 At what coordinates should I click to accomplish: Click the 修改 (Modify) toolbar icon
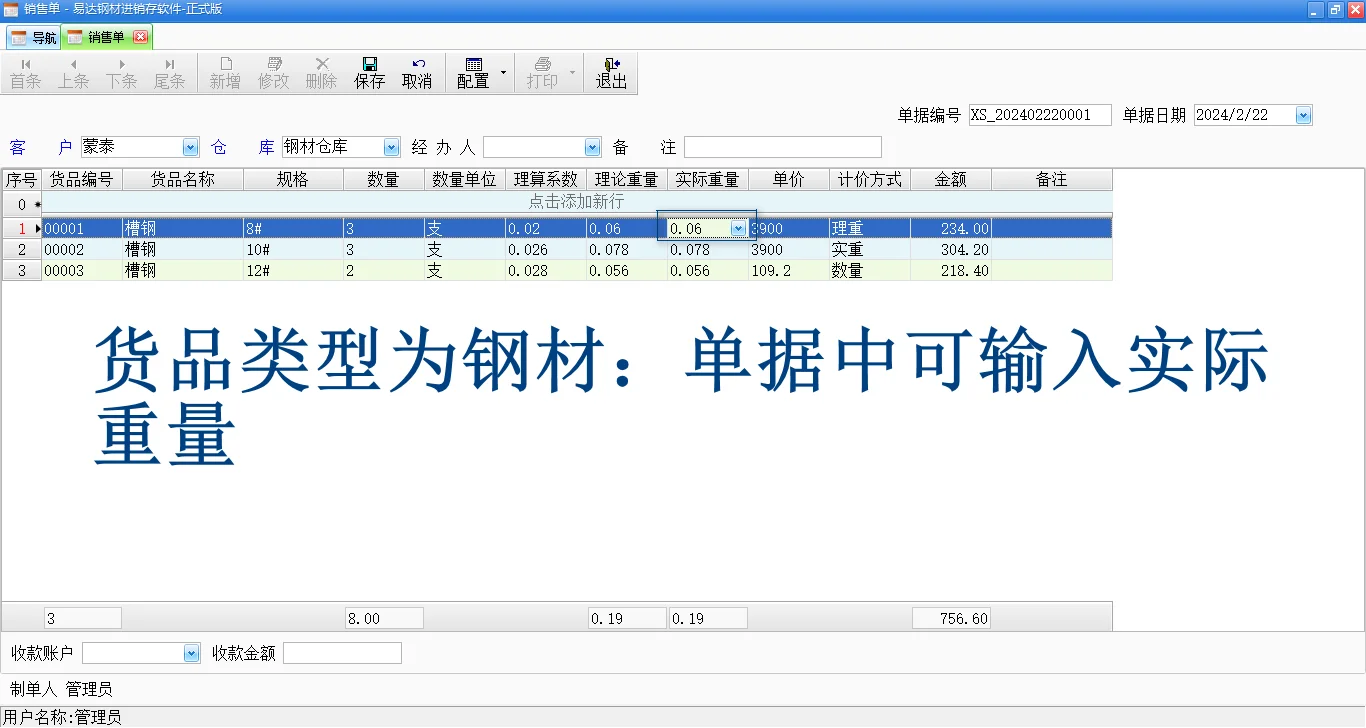click(272, 70)
